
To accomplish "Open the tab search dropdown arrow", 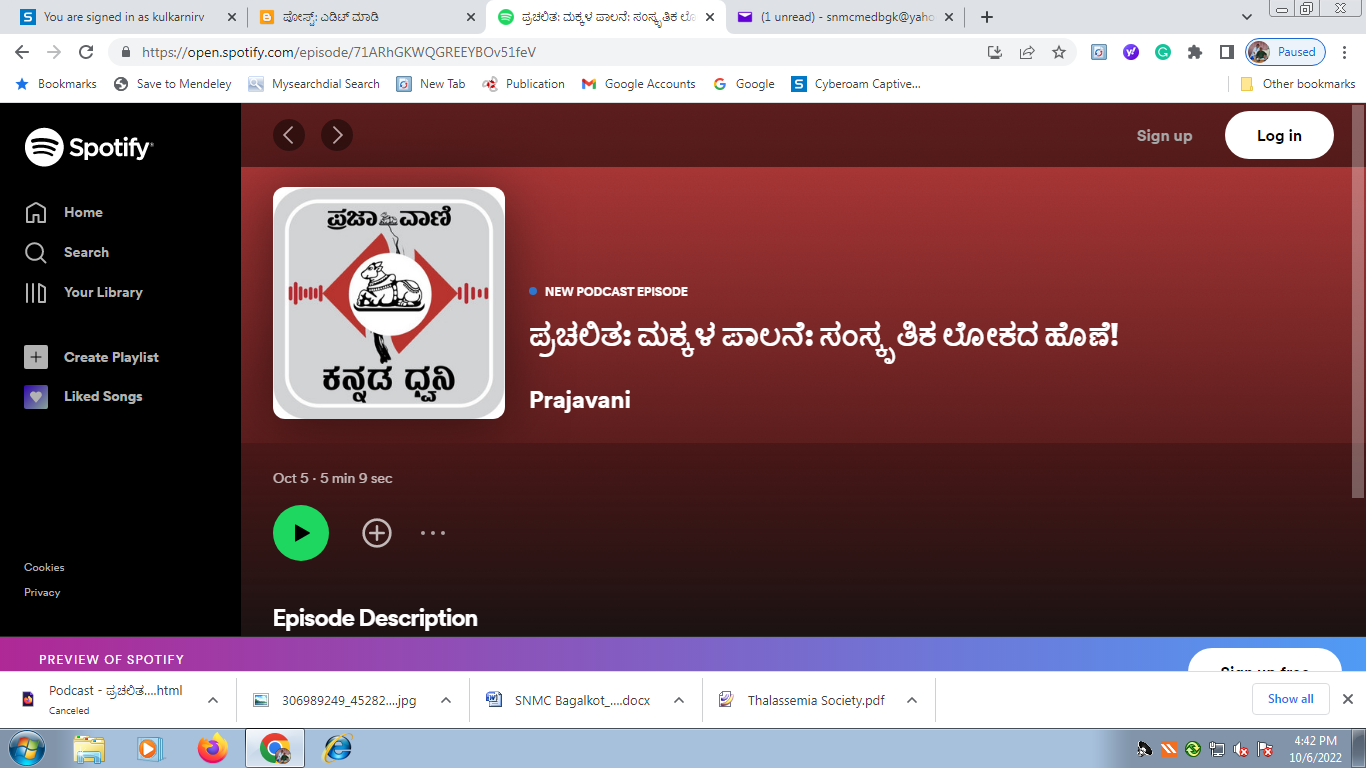I will [1247, 17].
